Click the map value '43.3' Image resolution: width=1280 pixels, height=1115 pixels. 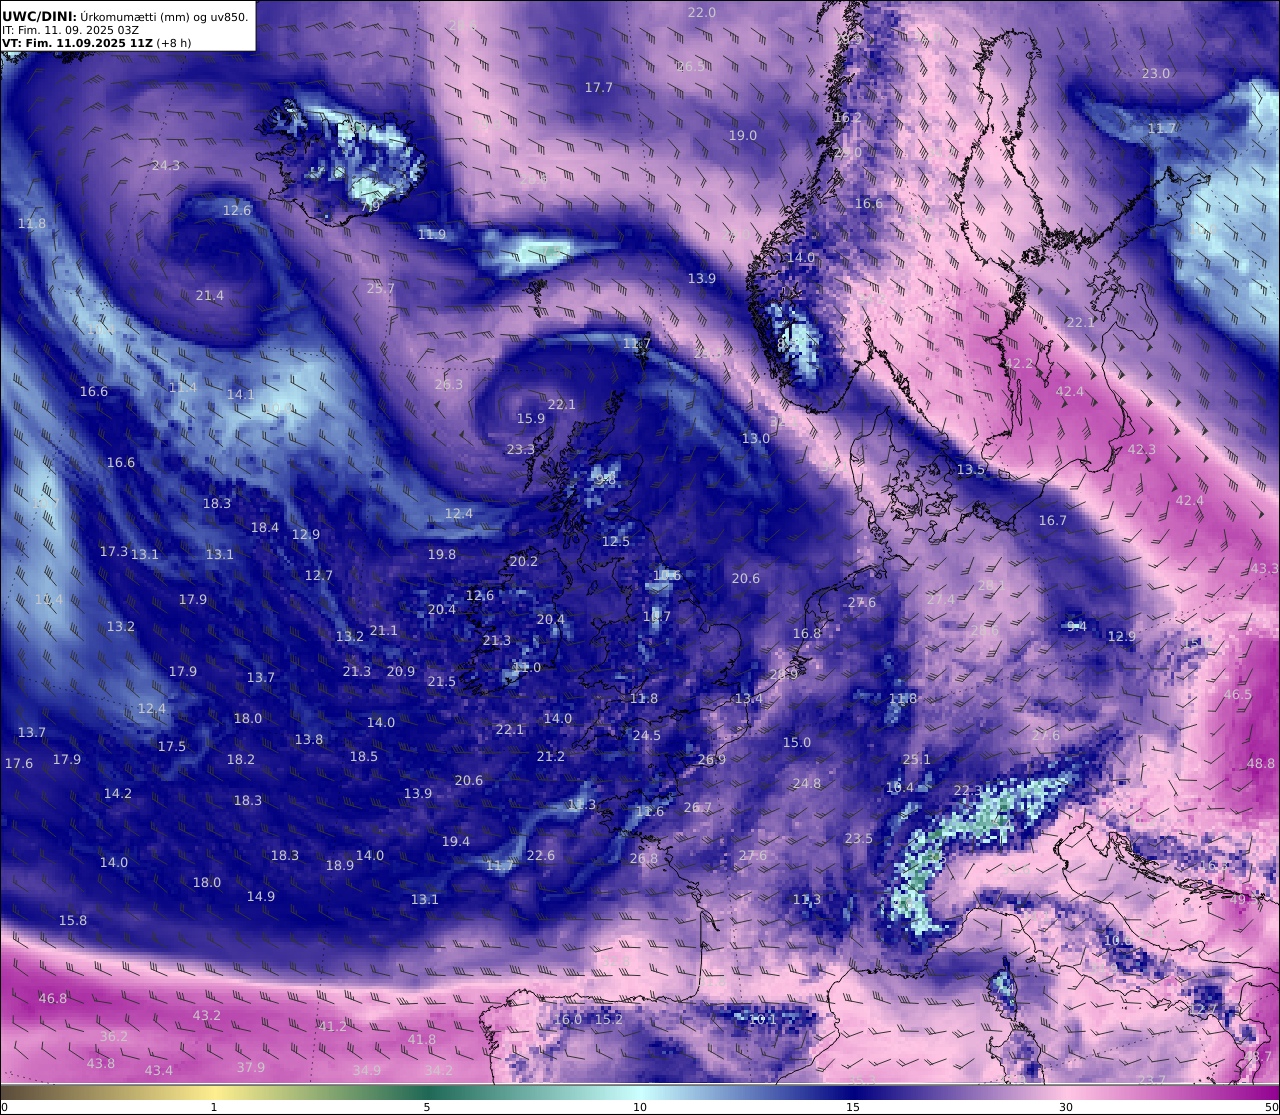tap(1265, 568)
